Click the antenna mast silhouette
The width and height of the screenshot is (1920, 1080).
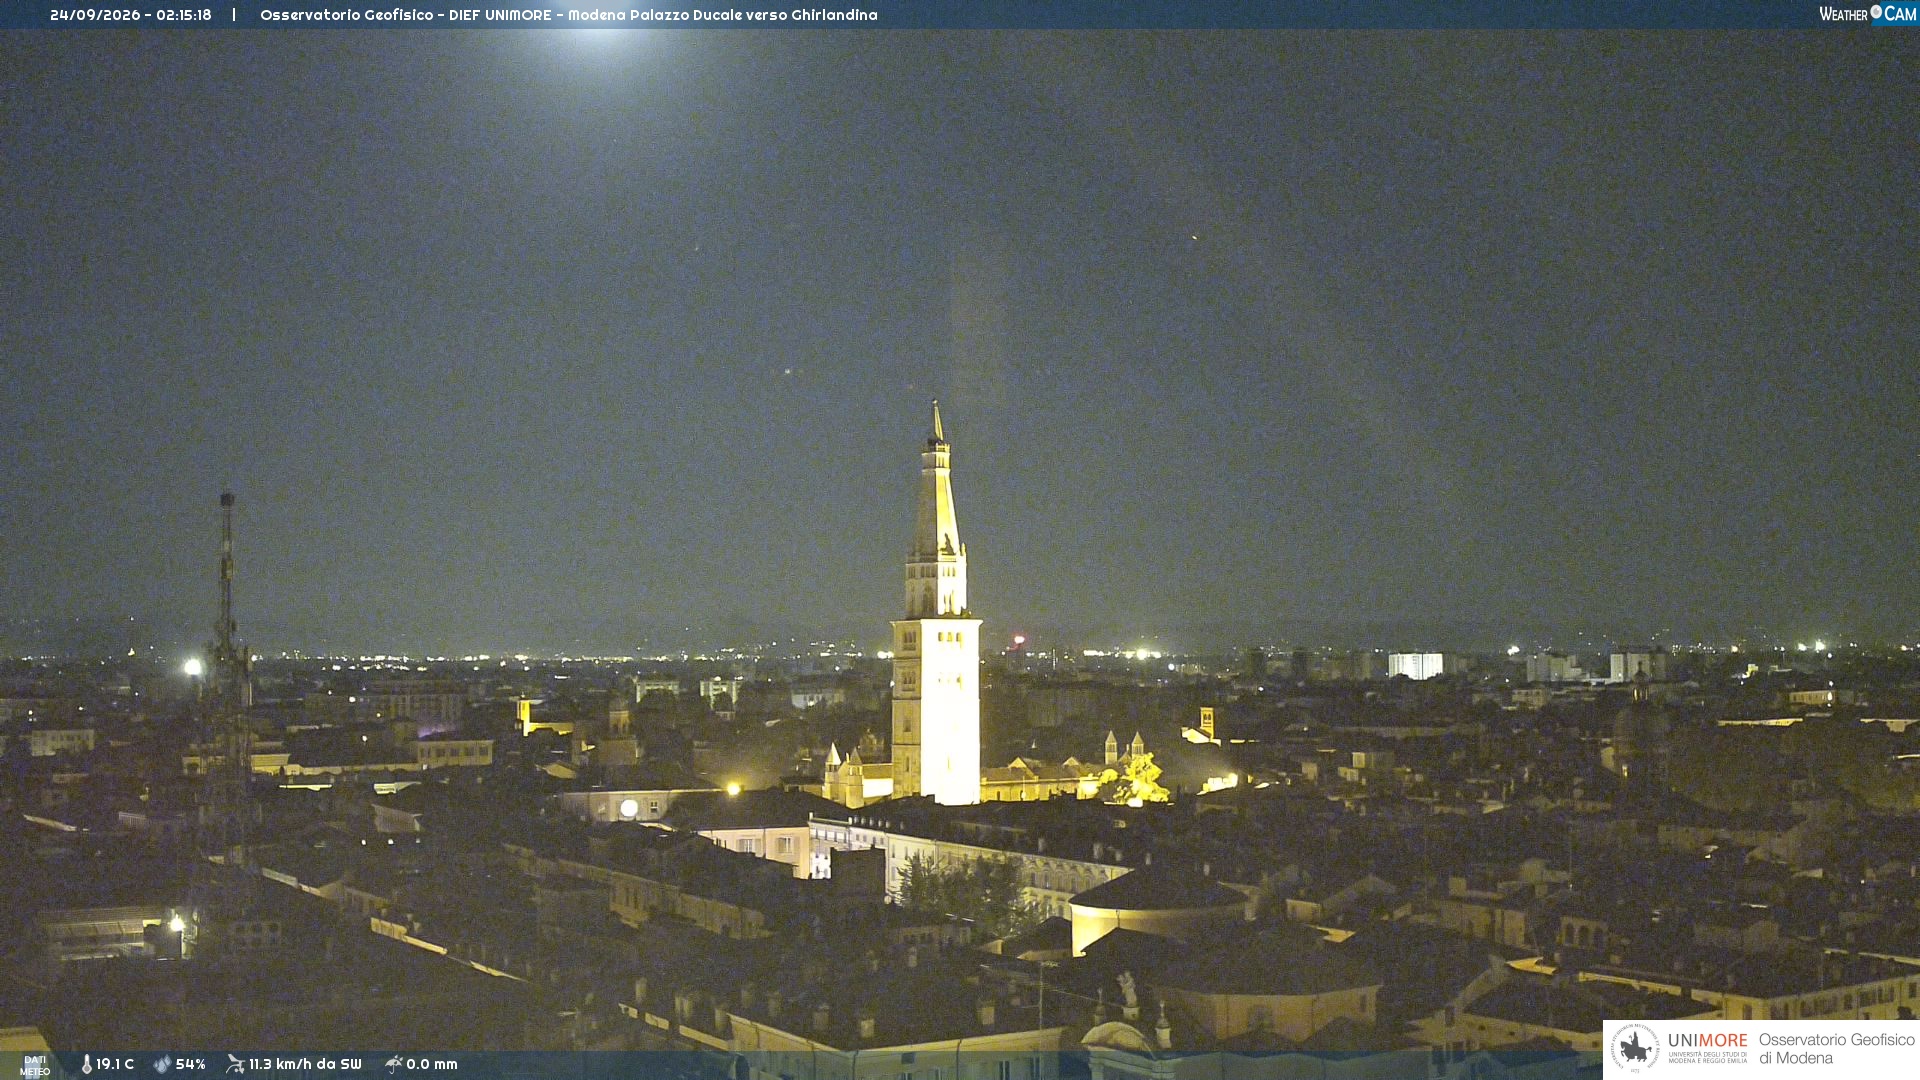pos(228,640)
